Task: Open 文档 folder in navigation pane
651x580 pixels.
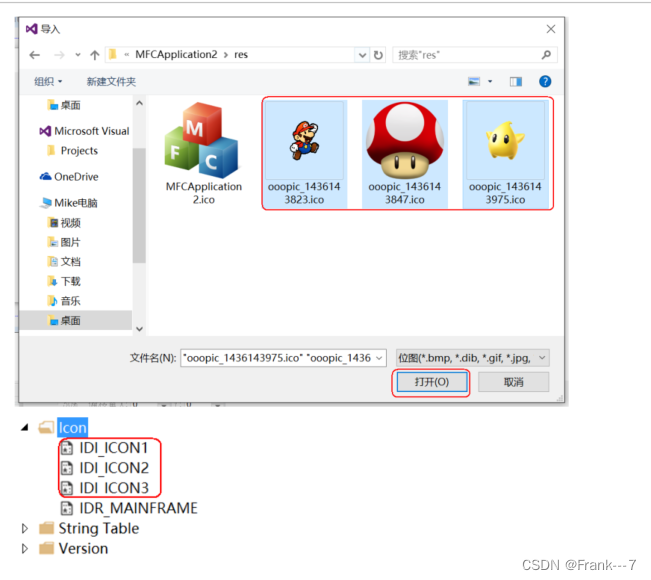Action: 64,262
